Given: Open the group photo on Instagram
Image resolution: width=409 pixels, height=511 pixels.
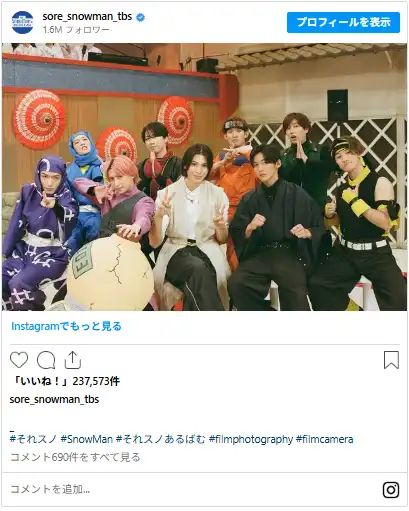Looking at the screenshot, I should [204, 177].
